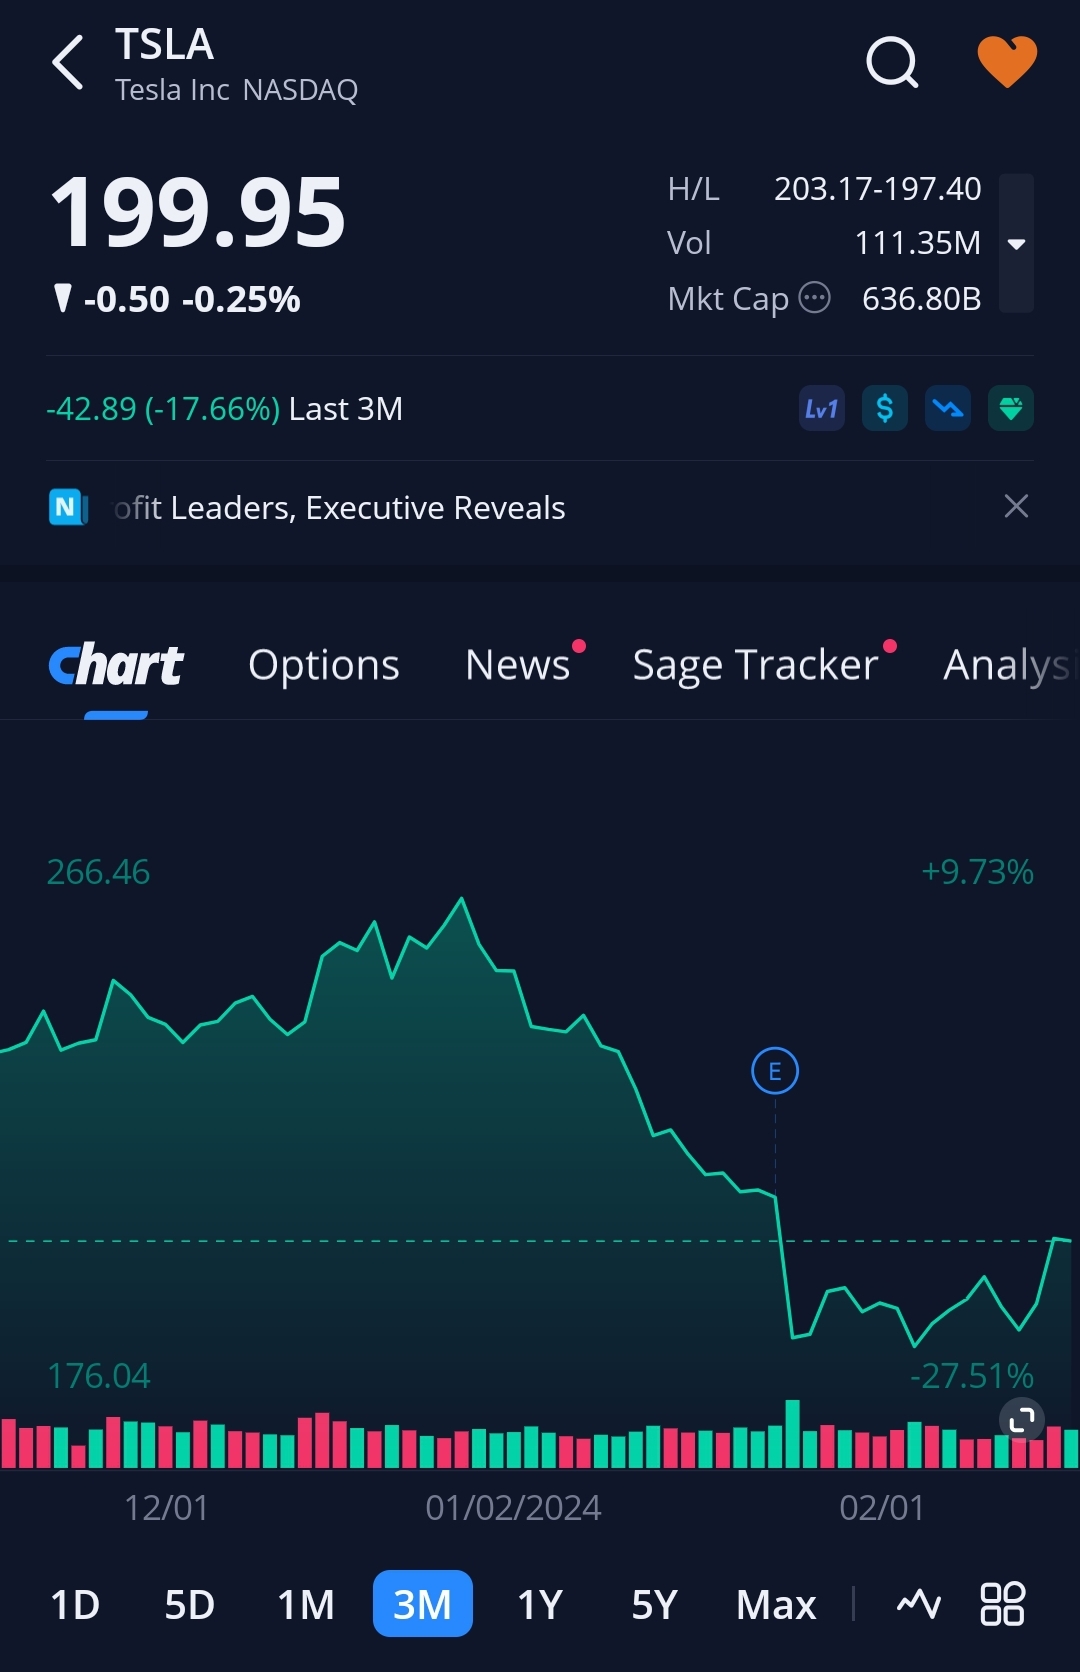Tap the 02/01 date label

pos(882,1507)
